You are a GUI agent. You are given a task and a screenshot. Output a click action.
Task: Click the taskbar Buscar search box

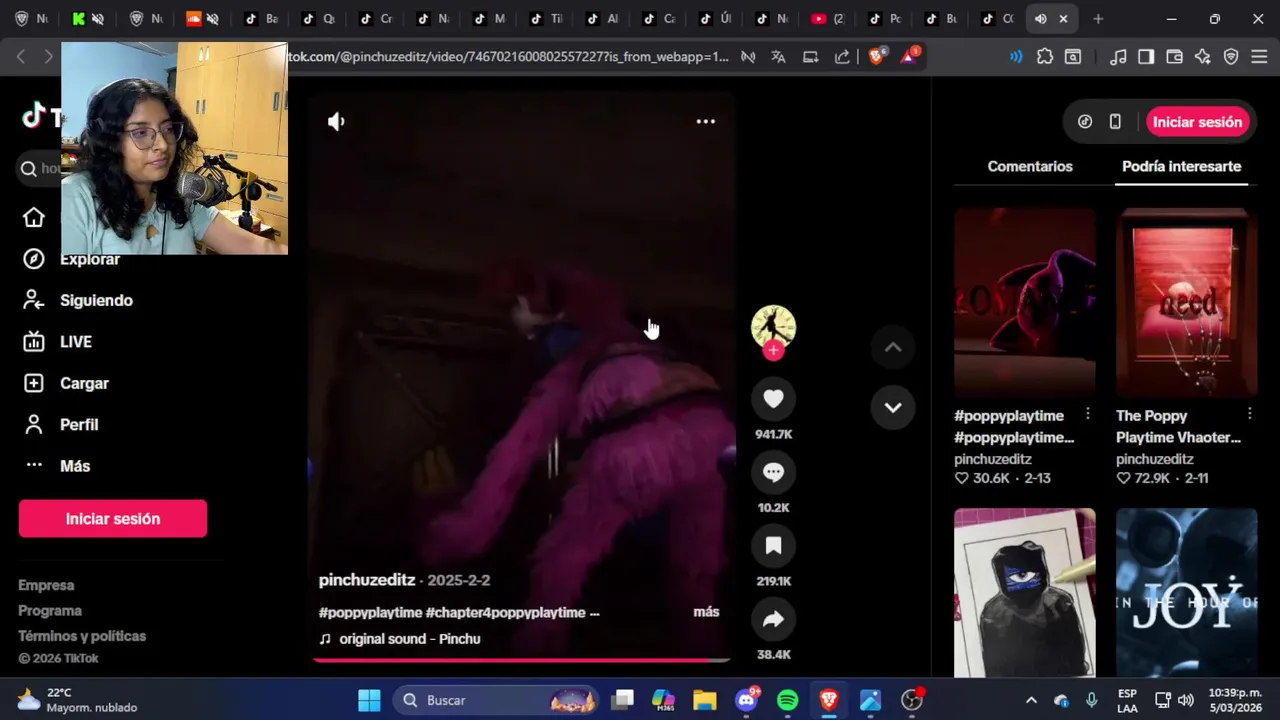496,700
